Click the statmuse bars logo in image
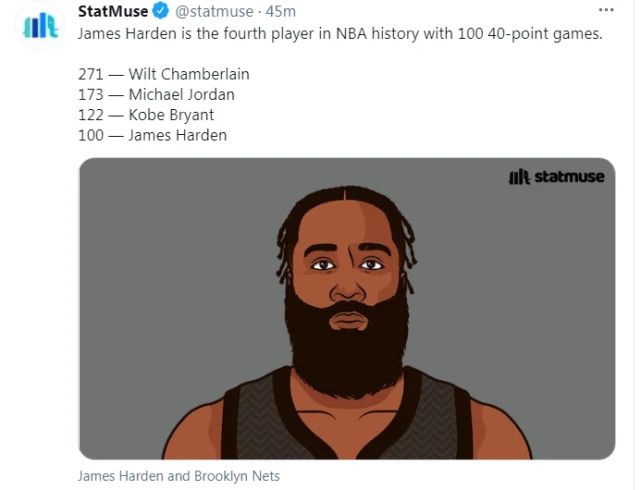The image size is (641, 490). pos(519,177)
